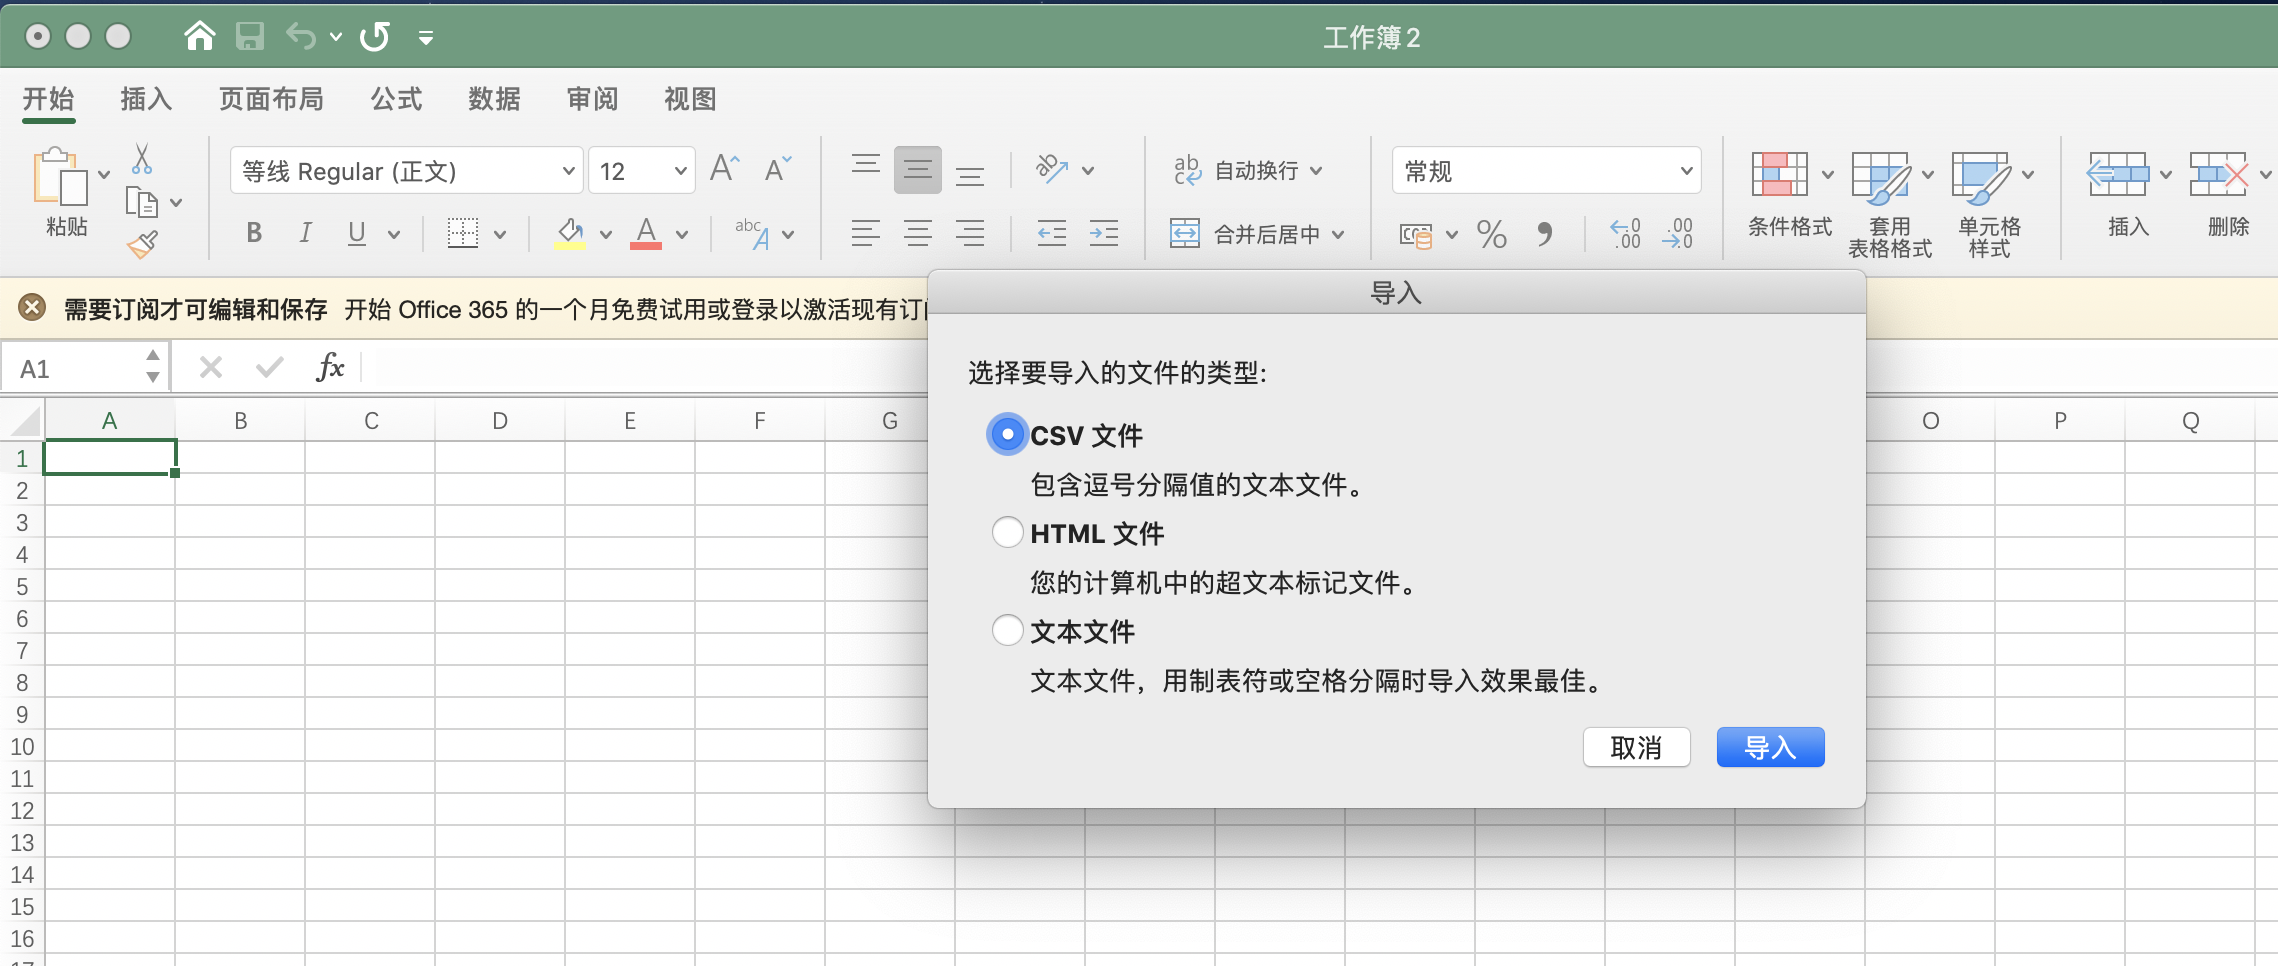
Task: Select the CSV 文件 radio button
Action: tap(1006, 434)
